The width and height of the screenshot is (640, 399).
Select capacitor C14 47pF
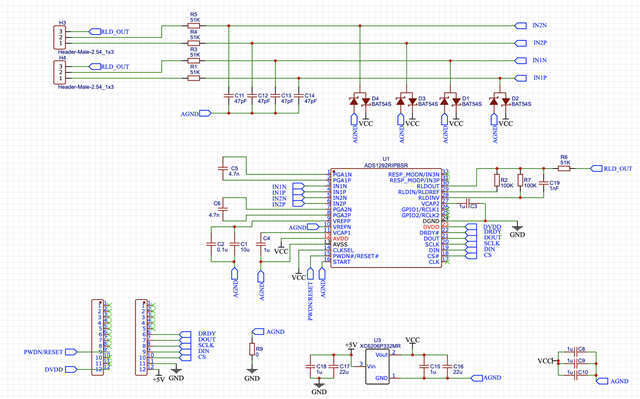(x=299, y=96)
